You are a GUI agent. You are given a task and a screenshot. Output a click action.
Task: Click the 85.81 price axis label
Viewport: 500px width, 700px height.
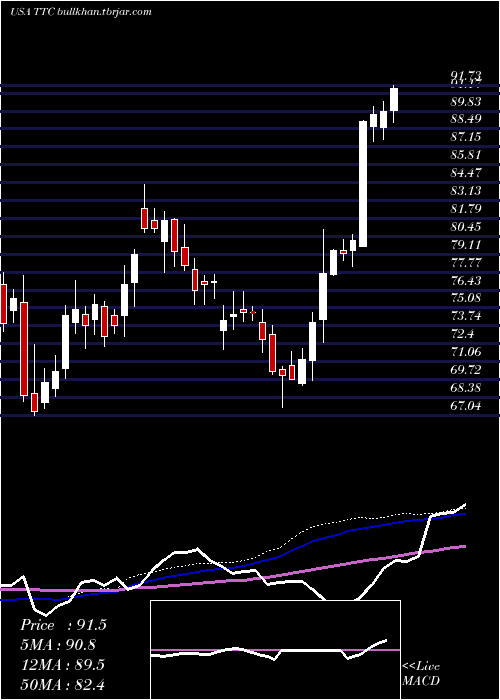tap(466, 155)
